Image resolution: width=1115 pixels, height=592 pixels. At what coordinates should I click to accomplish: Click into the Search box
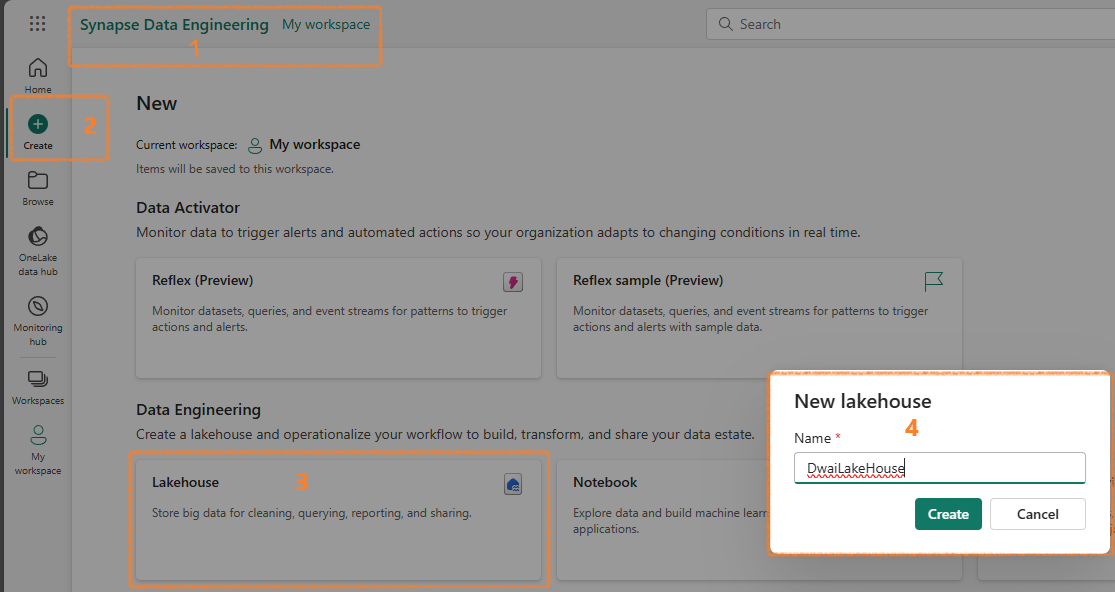click(x=910, y=24)
